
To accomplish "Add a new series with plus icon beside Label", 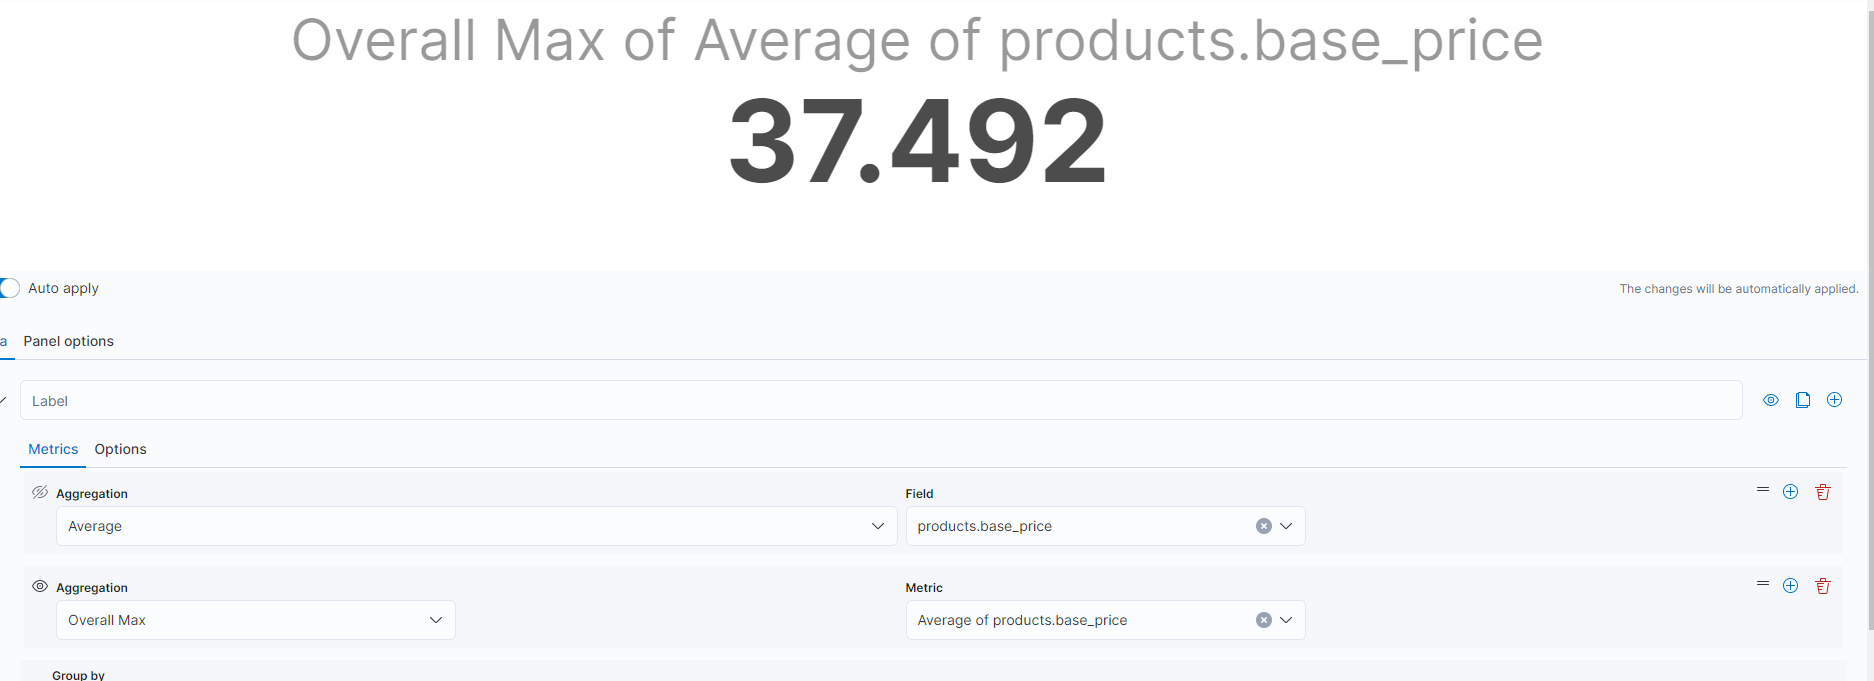I will click(x=1835, y=400).
